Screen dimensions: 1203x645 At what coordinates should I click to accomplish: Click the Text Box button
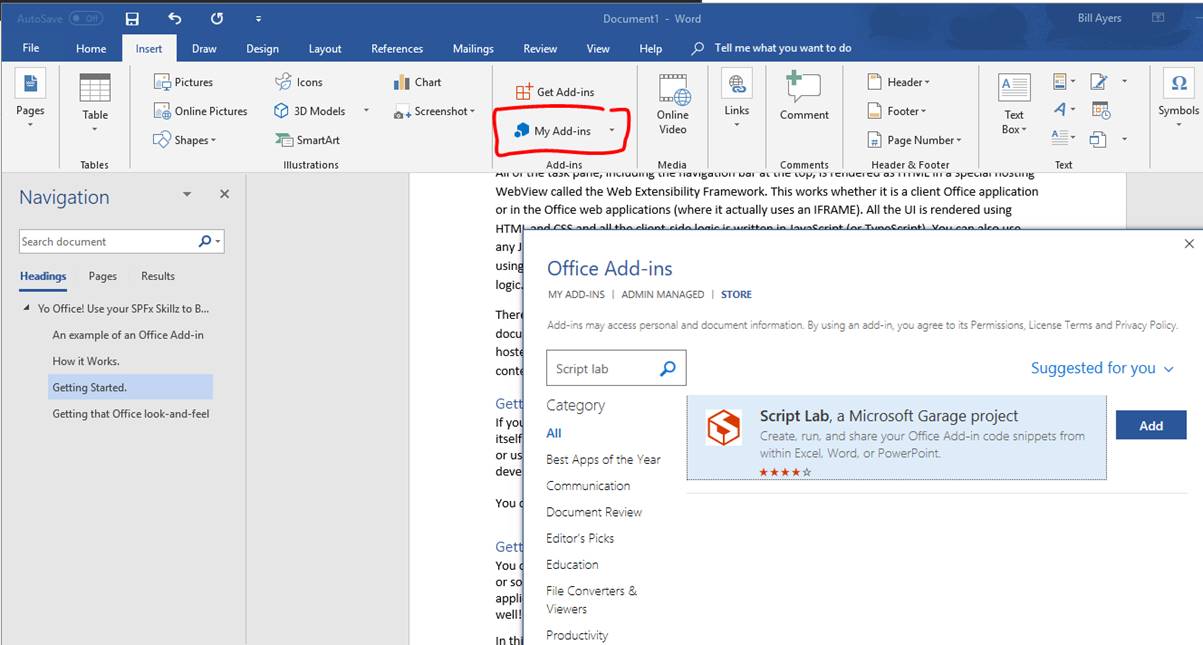(1014, 105)
